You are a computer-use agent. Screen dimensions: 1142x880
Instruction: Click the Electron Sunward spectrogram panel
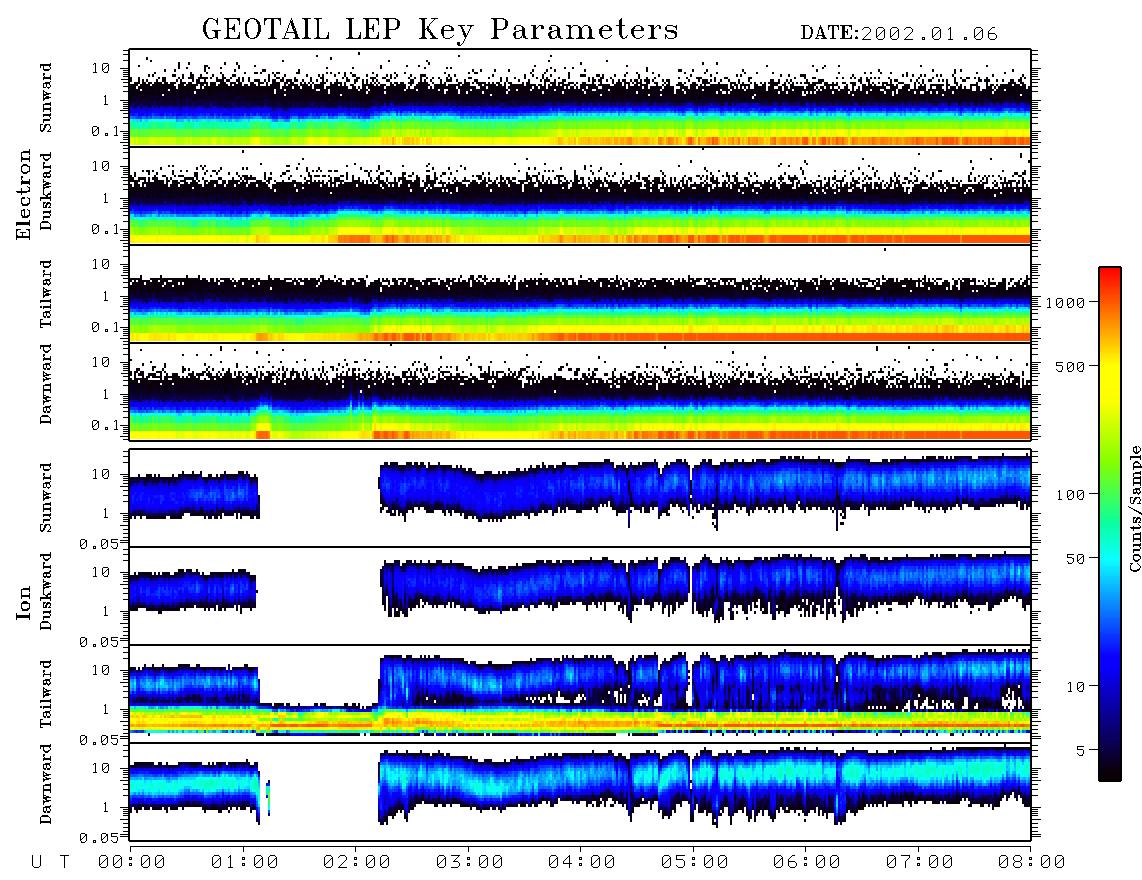coord(580,98)
